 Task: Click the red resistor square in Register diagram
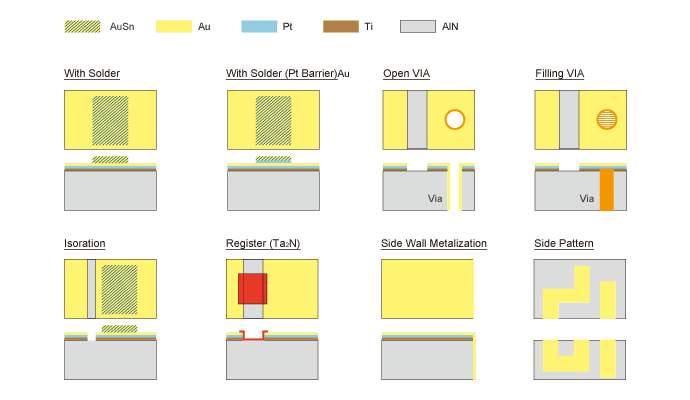click(x=252, y=288)
